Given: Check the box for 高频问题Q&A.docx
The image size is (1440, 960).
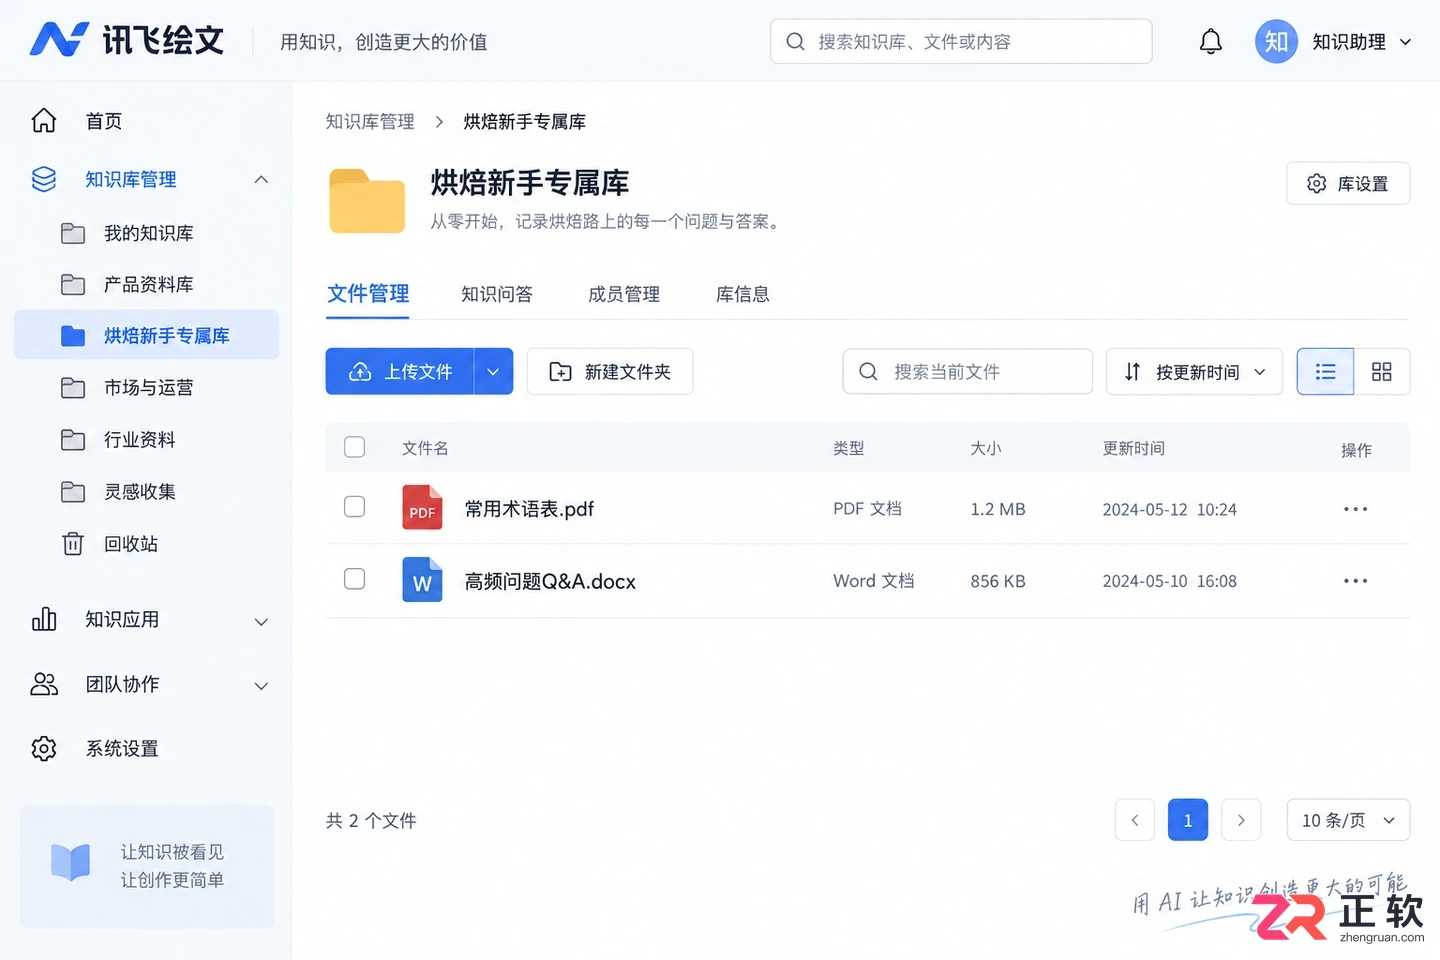Looking at the screenshot, I should (x=355, y=579).
